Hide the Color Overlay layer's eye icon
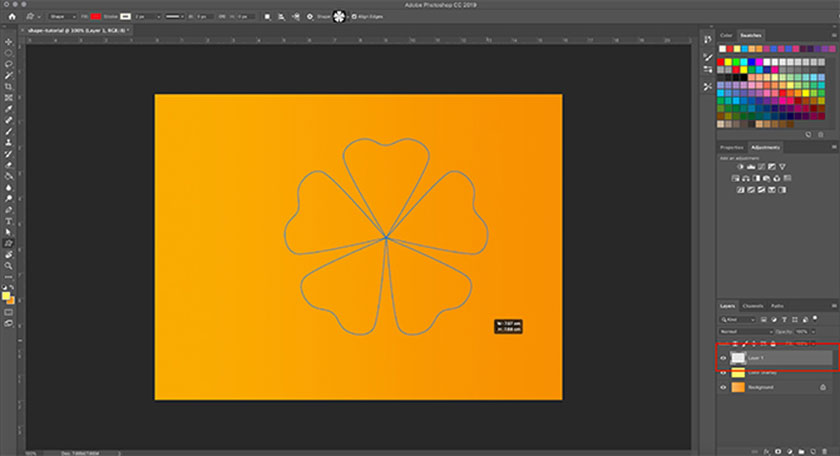 (723, 372)
